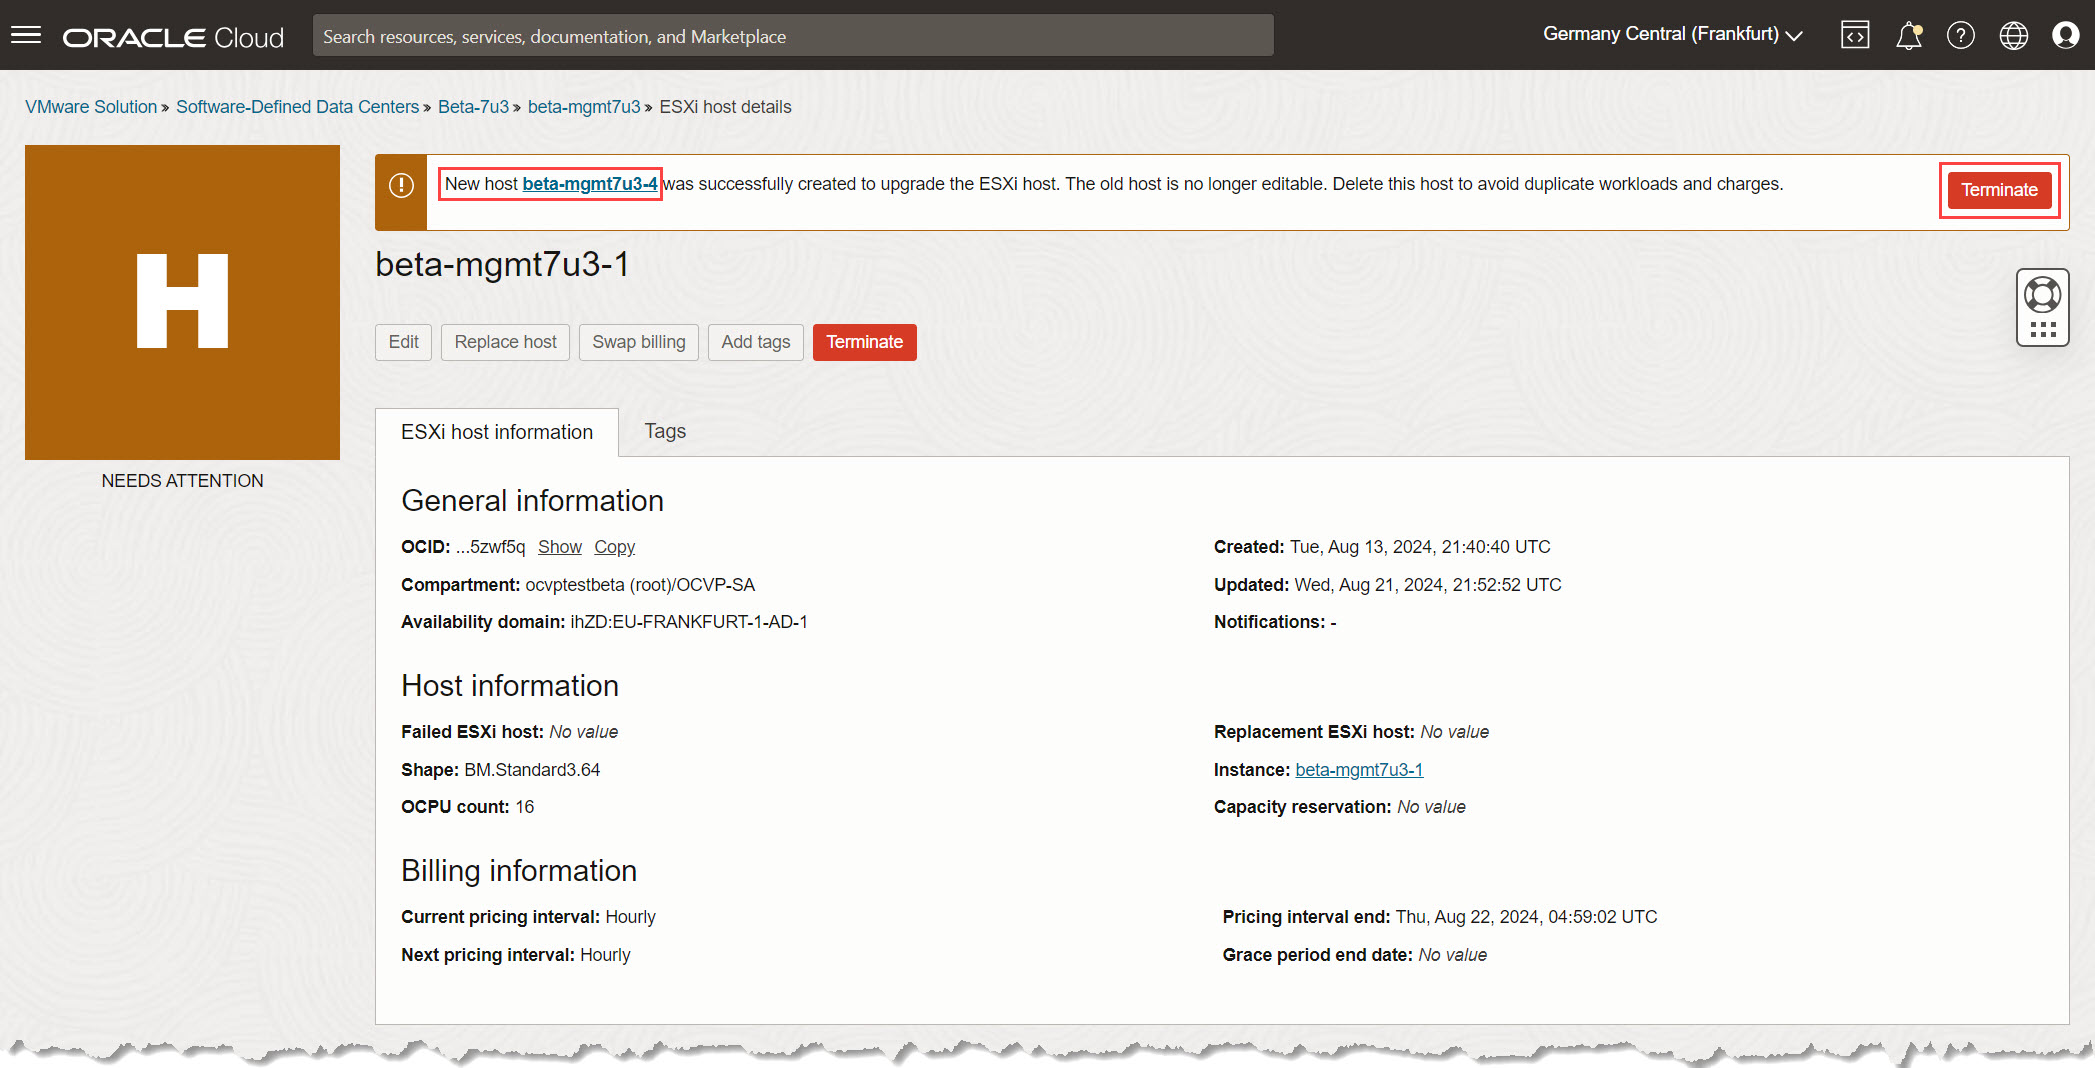The image size is (2095, 1068).
Task: Click the Current pricing interval Hourly value
Action: click(x=631, y=917)
